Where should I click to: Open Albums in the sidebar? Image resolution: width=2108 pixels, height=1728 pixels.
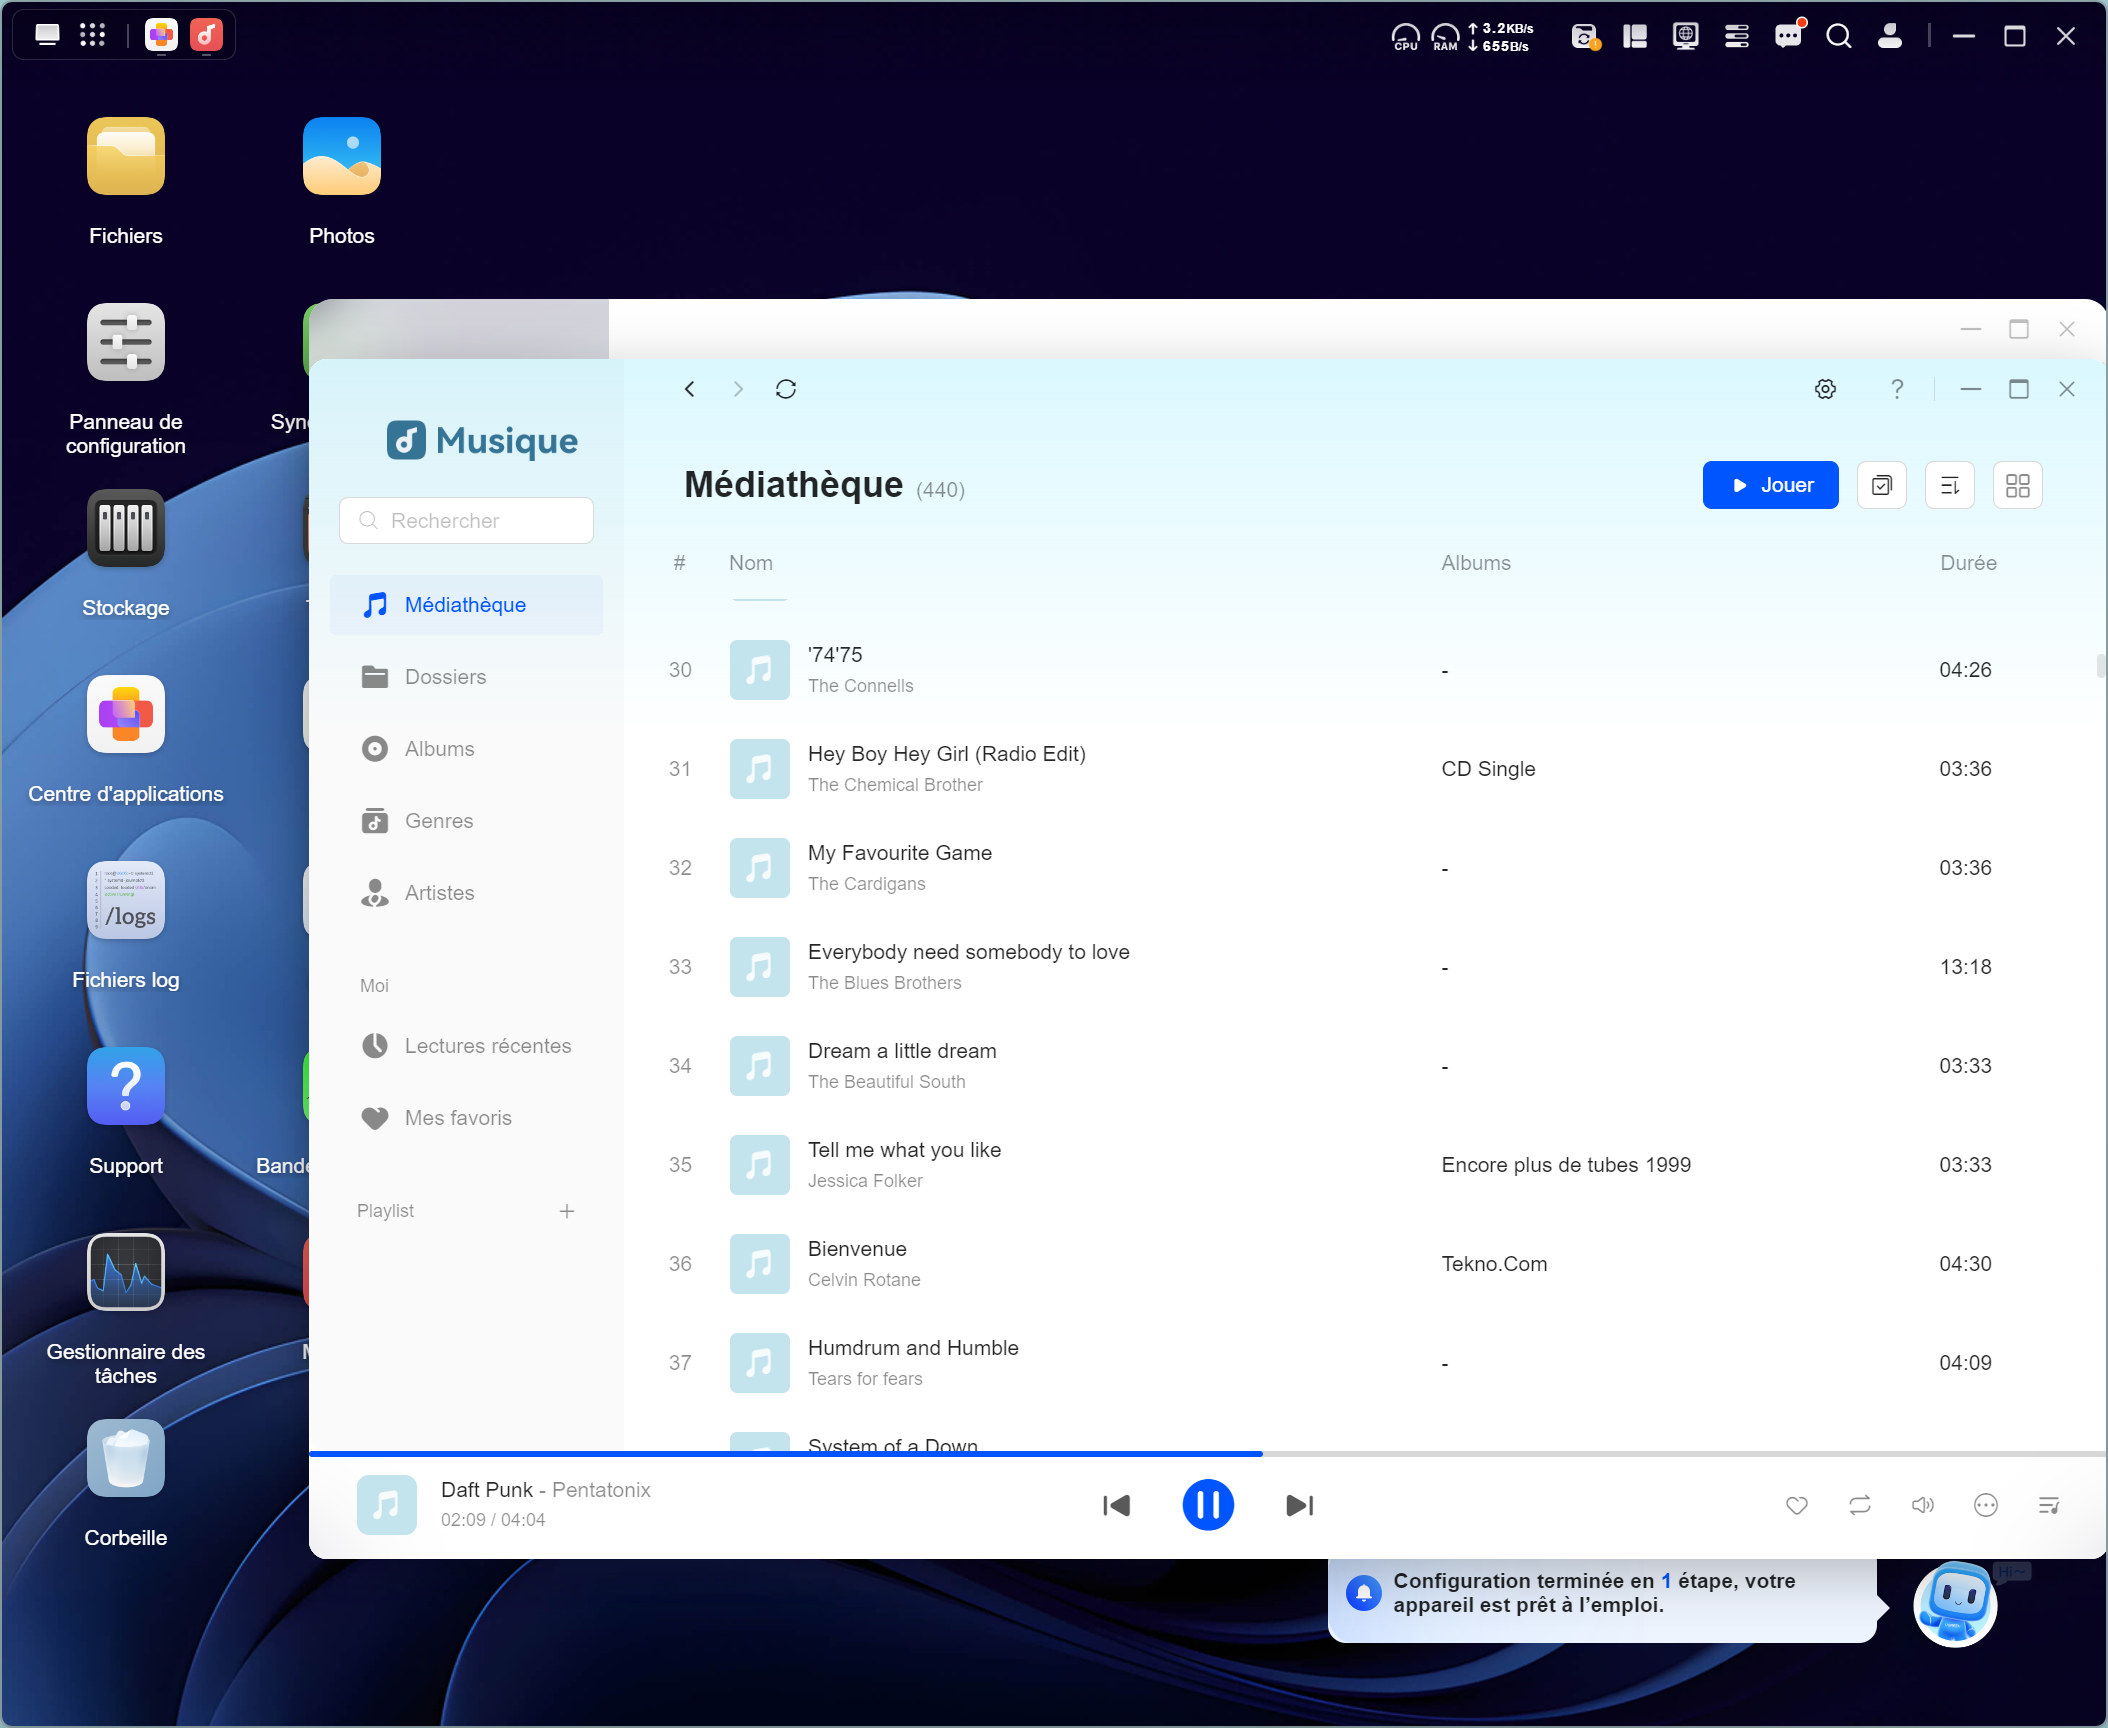coord(467,749)
